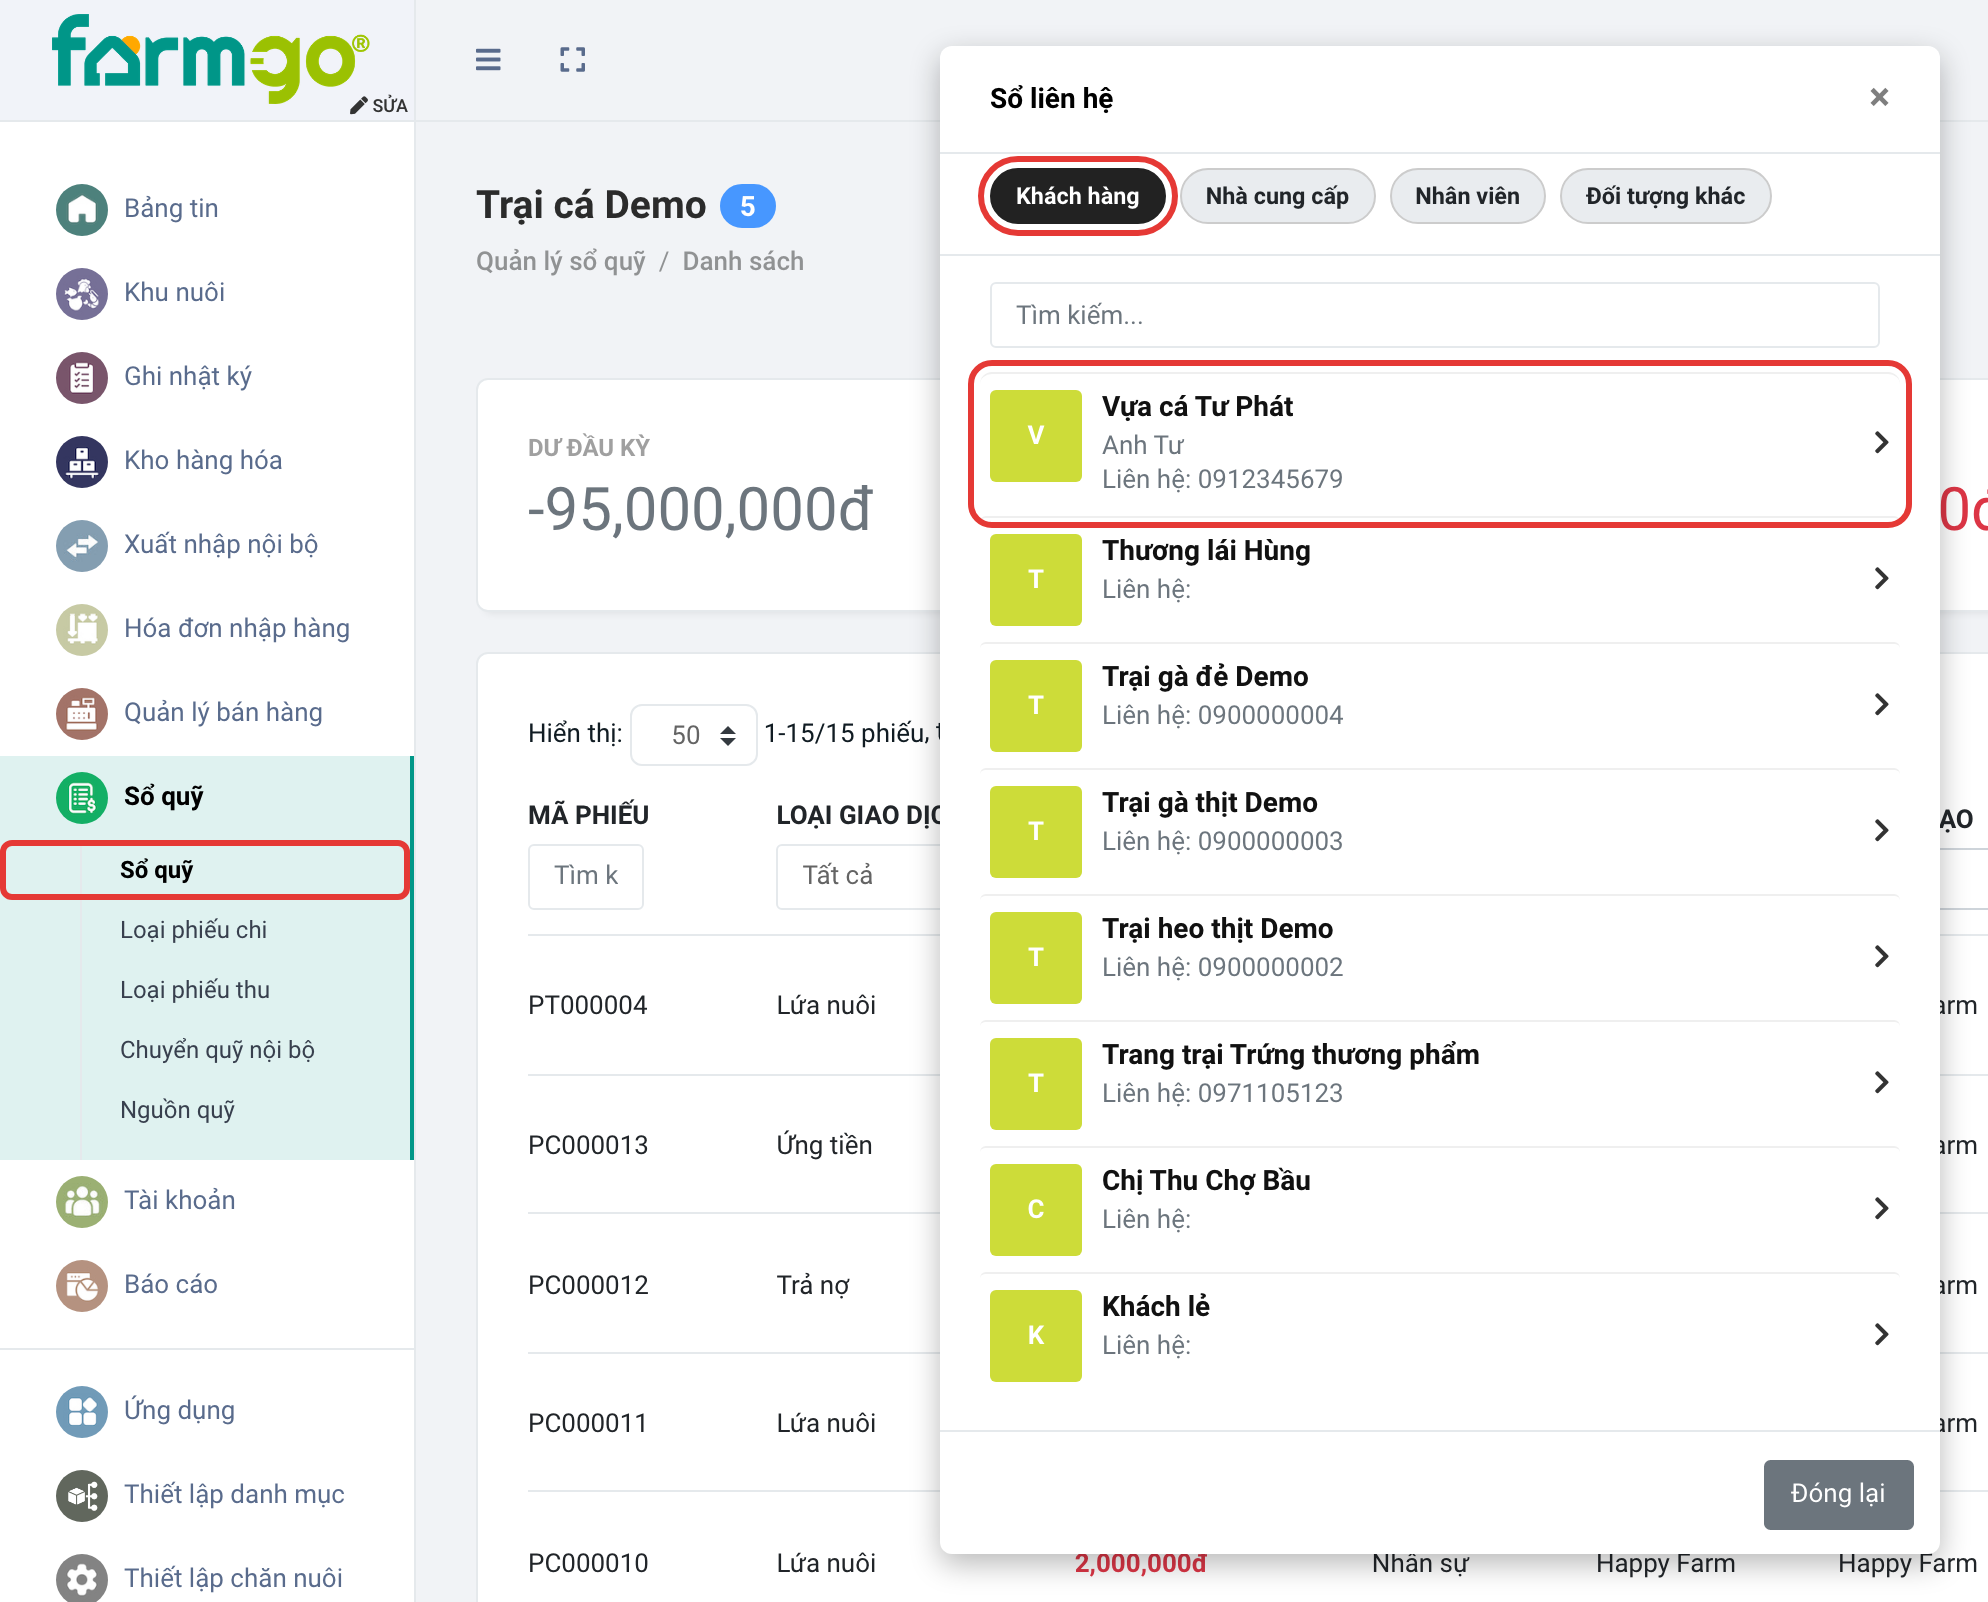This screenshot has width=1988, height=1602.
Task: Toggle the hamburger sidebar menu
Action: tap(488, 60)
